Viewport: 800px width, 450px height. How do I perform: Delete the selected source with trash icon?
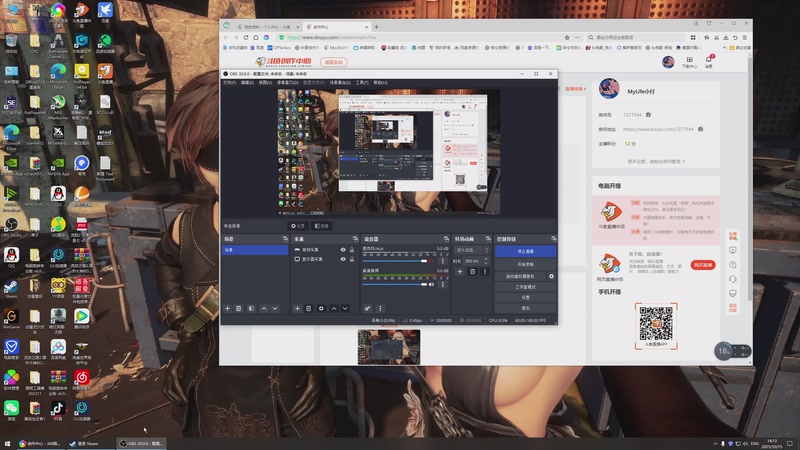coord(308,308)
